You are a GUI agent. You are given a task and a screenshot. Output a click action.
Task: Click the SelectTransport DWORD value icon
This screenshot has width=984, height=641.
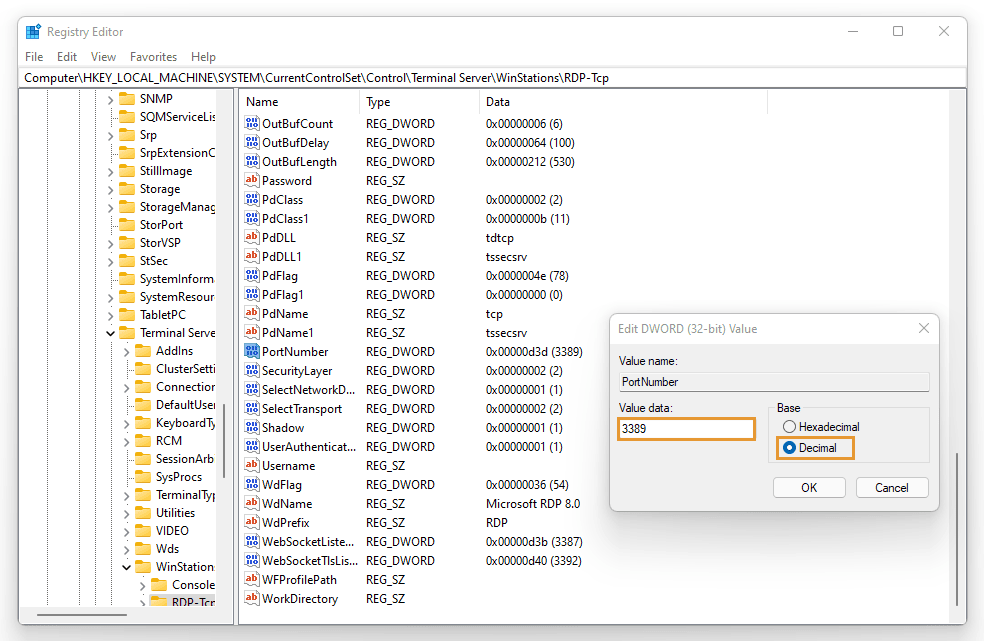pos(252,408)
